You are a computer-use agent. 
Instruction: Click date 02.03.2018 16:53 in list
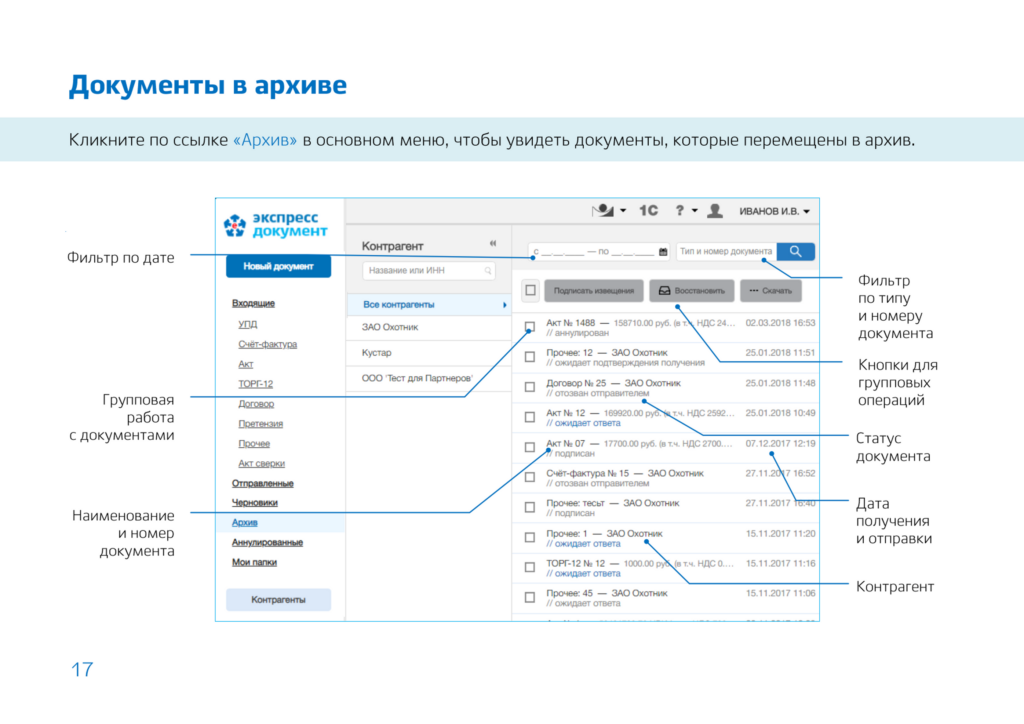point(780,323)
